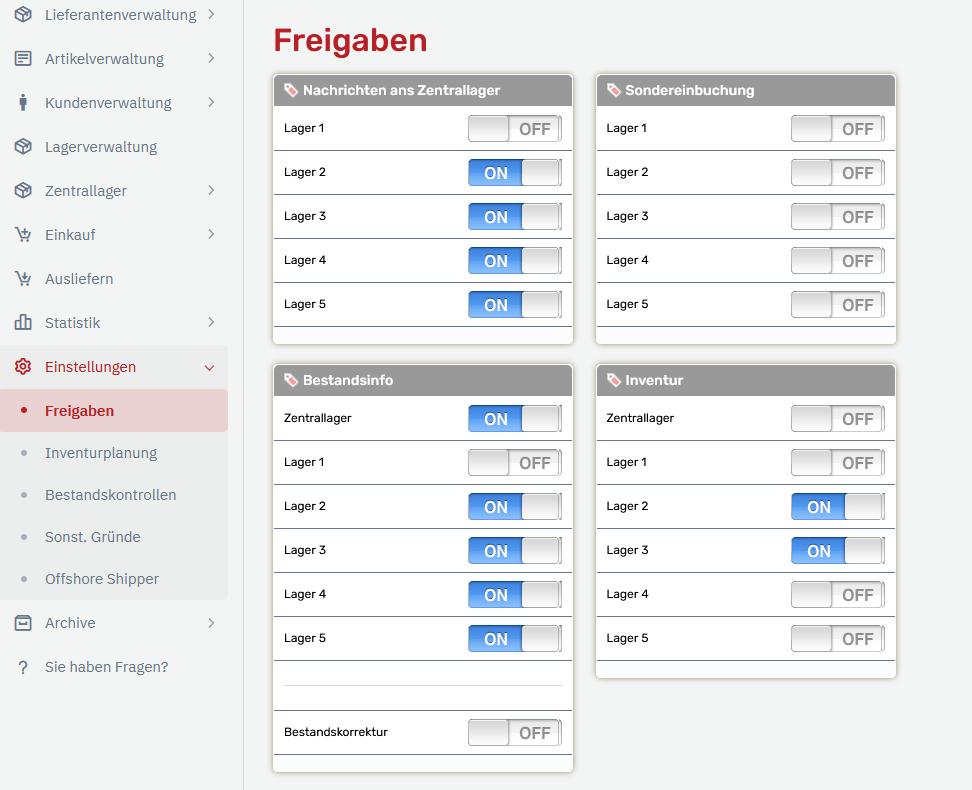Click the Einkauf shopping cart icon
Screen dimensions: 972x790
pos(23,235)
